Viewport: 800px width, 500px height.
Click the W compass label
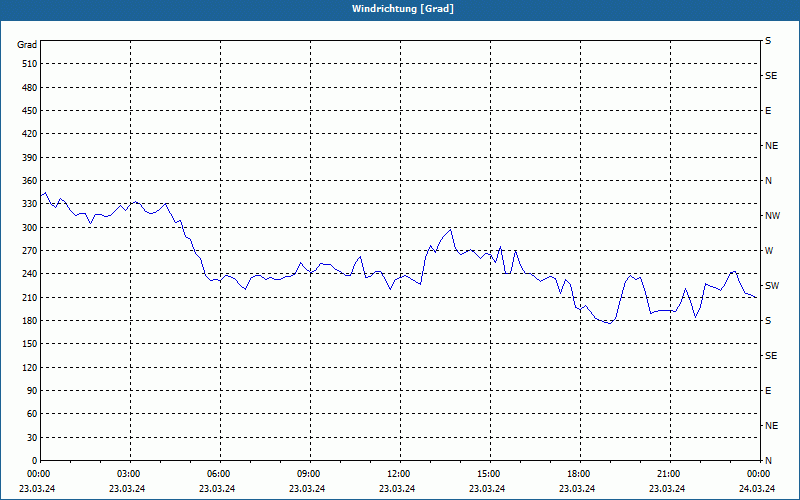[x=769, y=251]
